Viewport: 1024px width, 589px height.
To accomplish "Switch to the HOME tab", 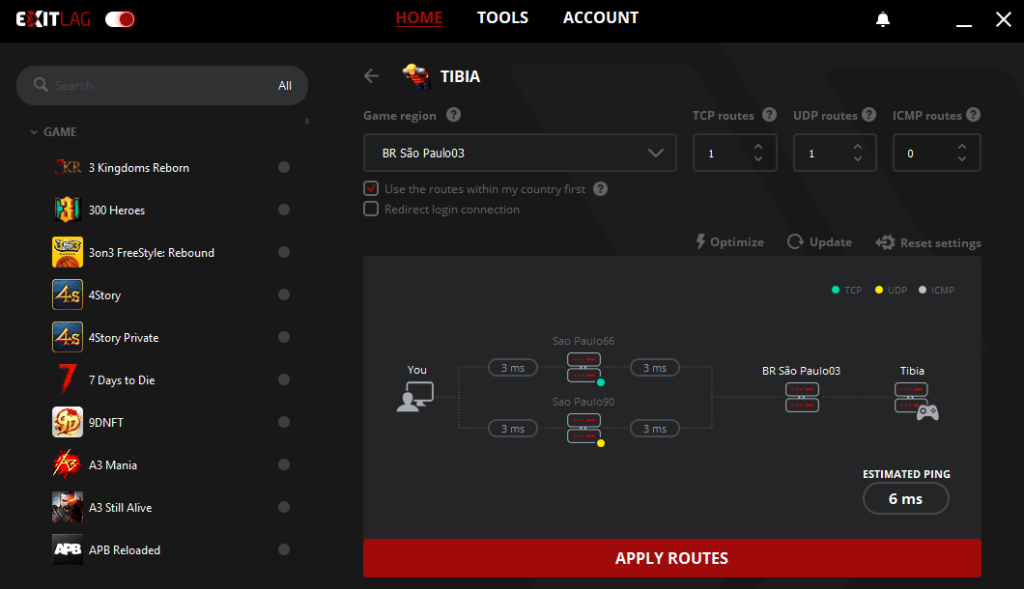I will [419, 18].
